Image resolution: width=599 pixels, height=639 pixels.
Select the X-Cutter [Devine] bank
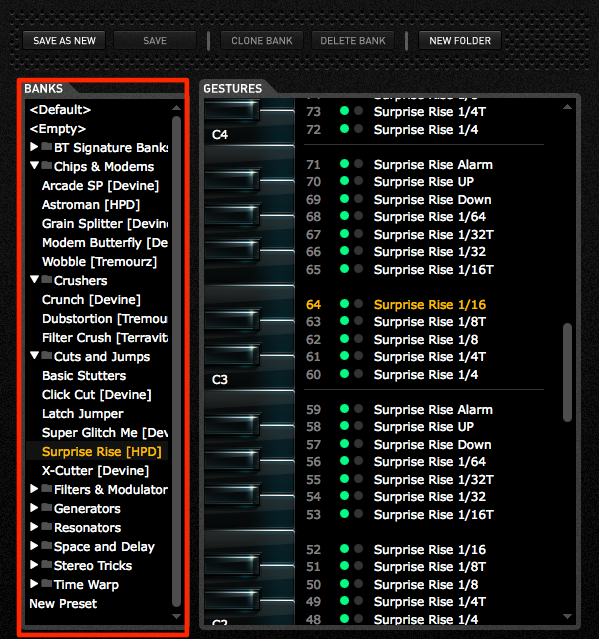click(x=95, y=471)
